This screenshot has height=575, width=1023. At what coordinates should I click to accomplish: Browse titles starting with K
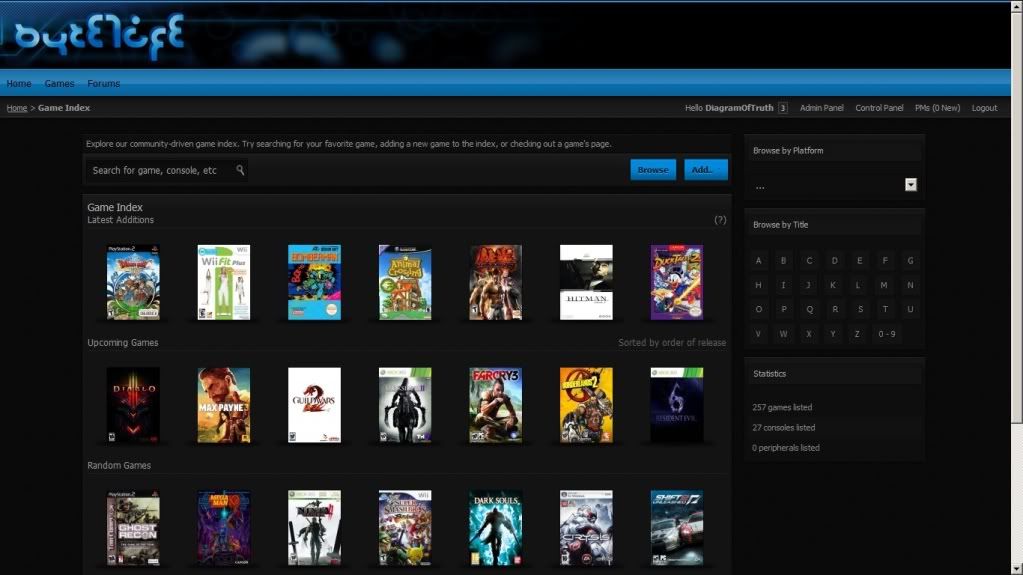tap(833, 285)
